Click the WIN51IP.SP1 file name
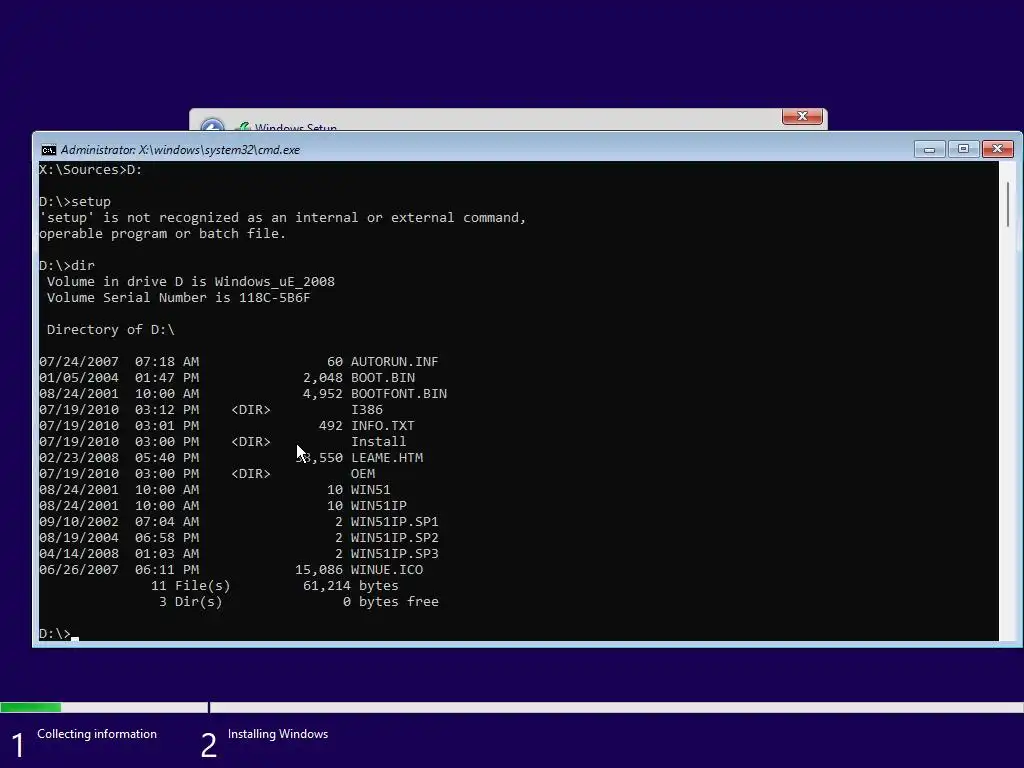Image resolution: width=1024 pixels, height=768 pixels. coord(394,522)
